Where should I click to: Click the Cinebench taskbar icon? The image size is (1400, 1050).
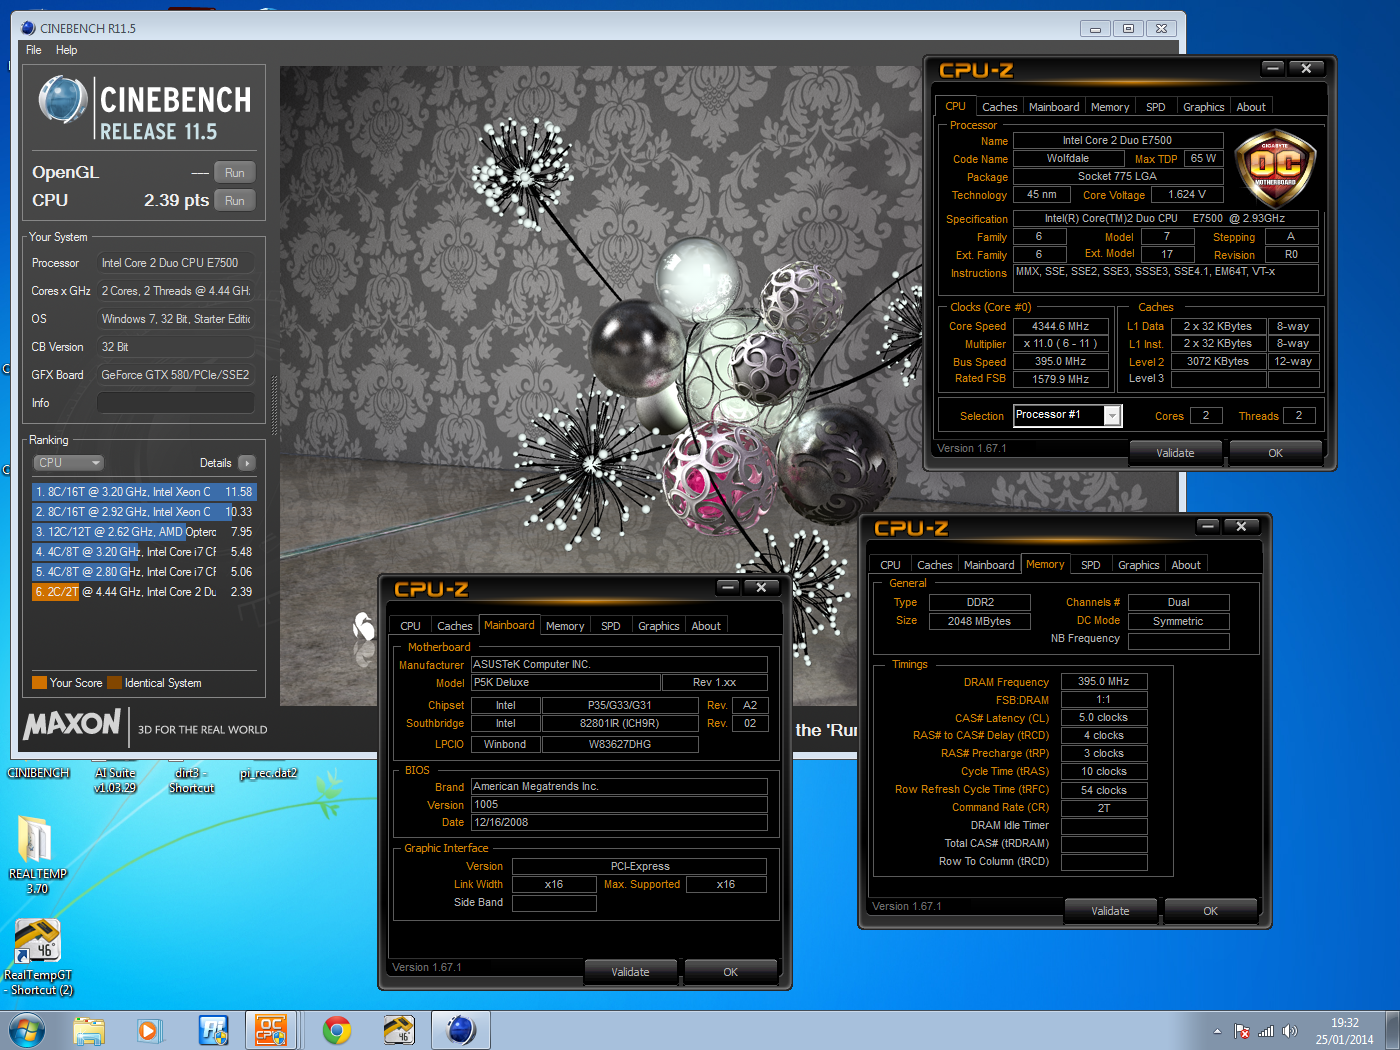click(x=461, y=1029)
